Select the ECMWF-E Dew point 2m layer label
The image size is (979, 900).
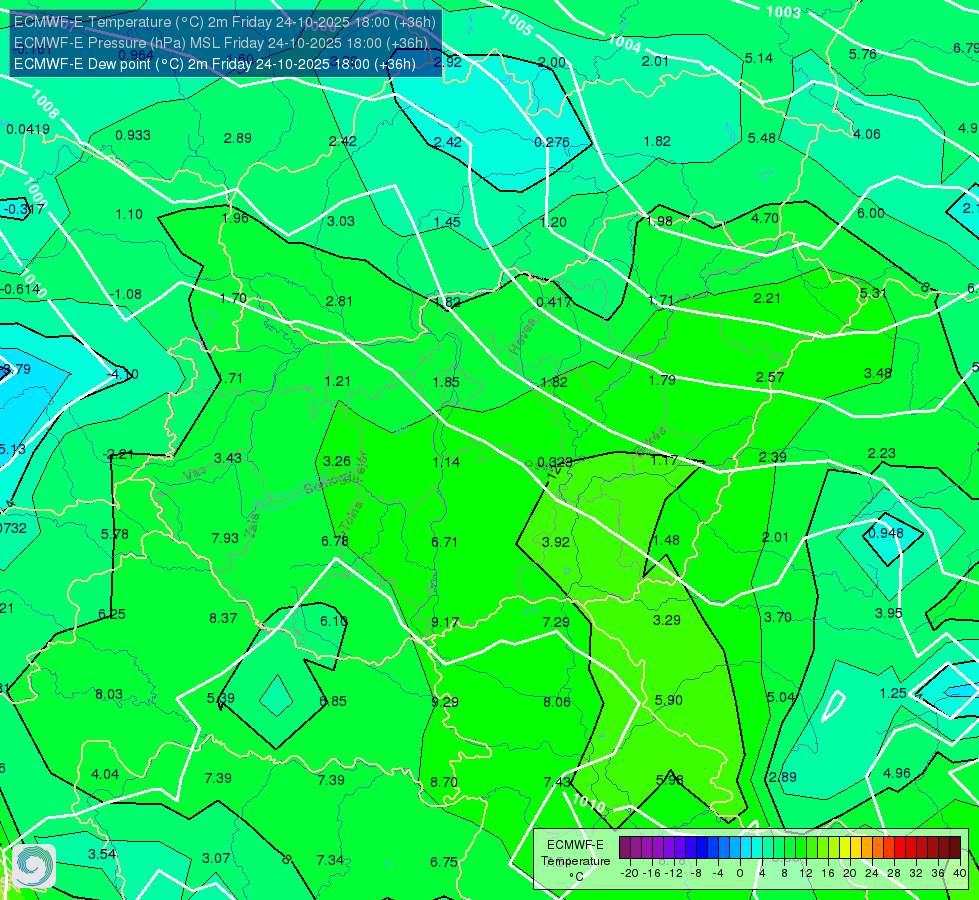[215, 64]
